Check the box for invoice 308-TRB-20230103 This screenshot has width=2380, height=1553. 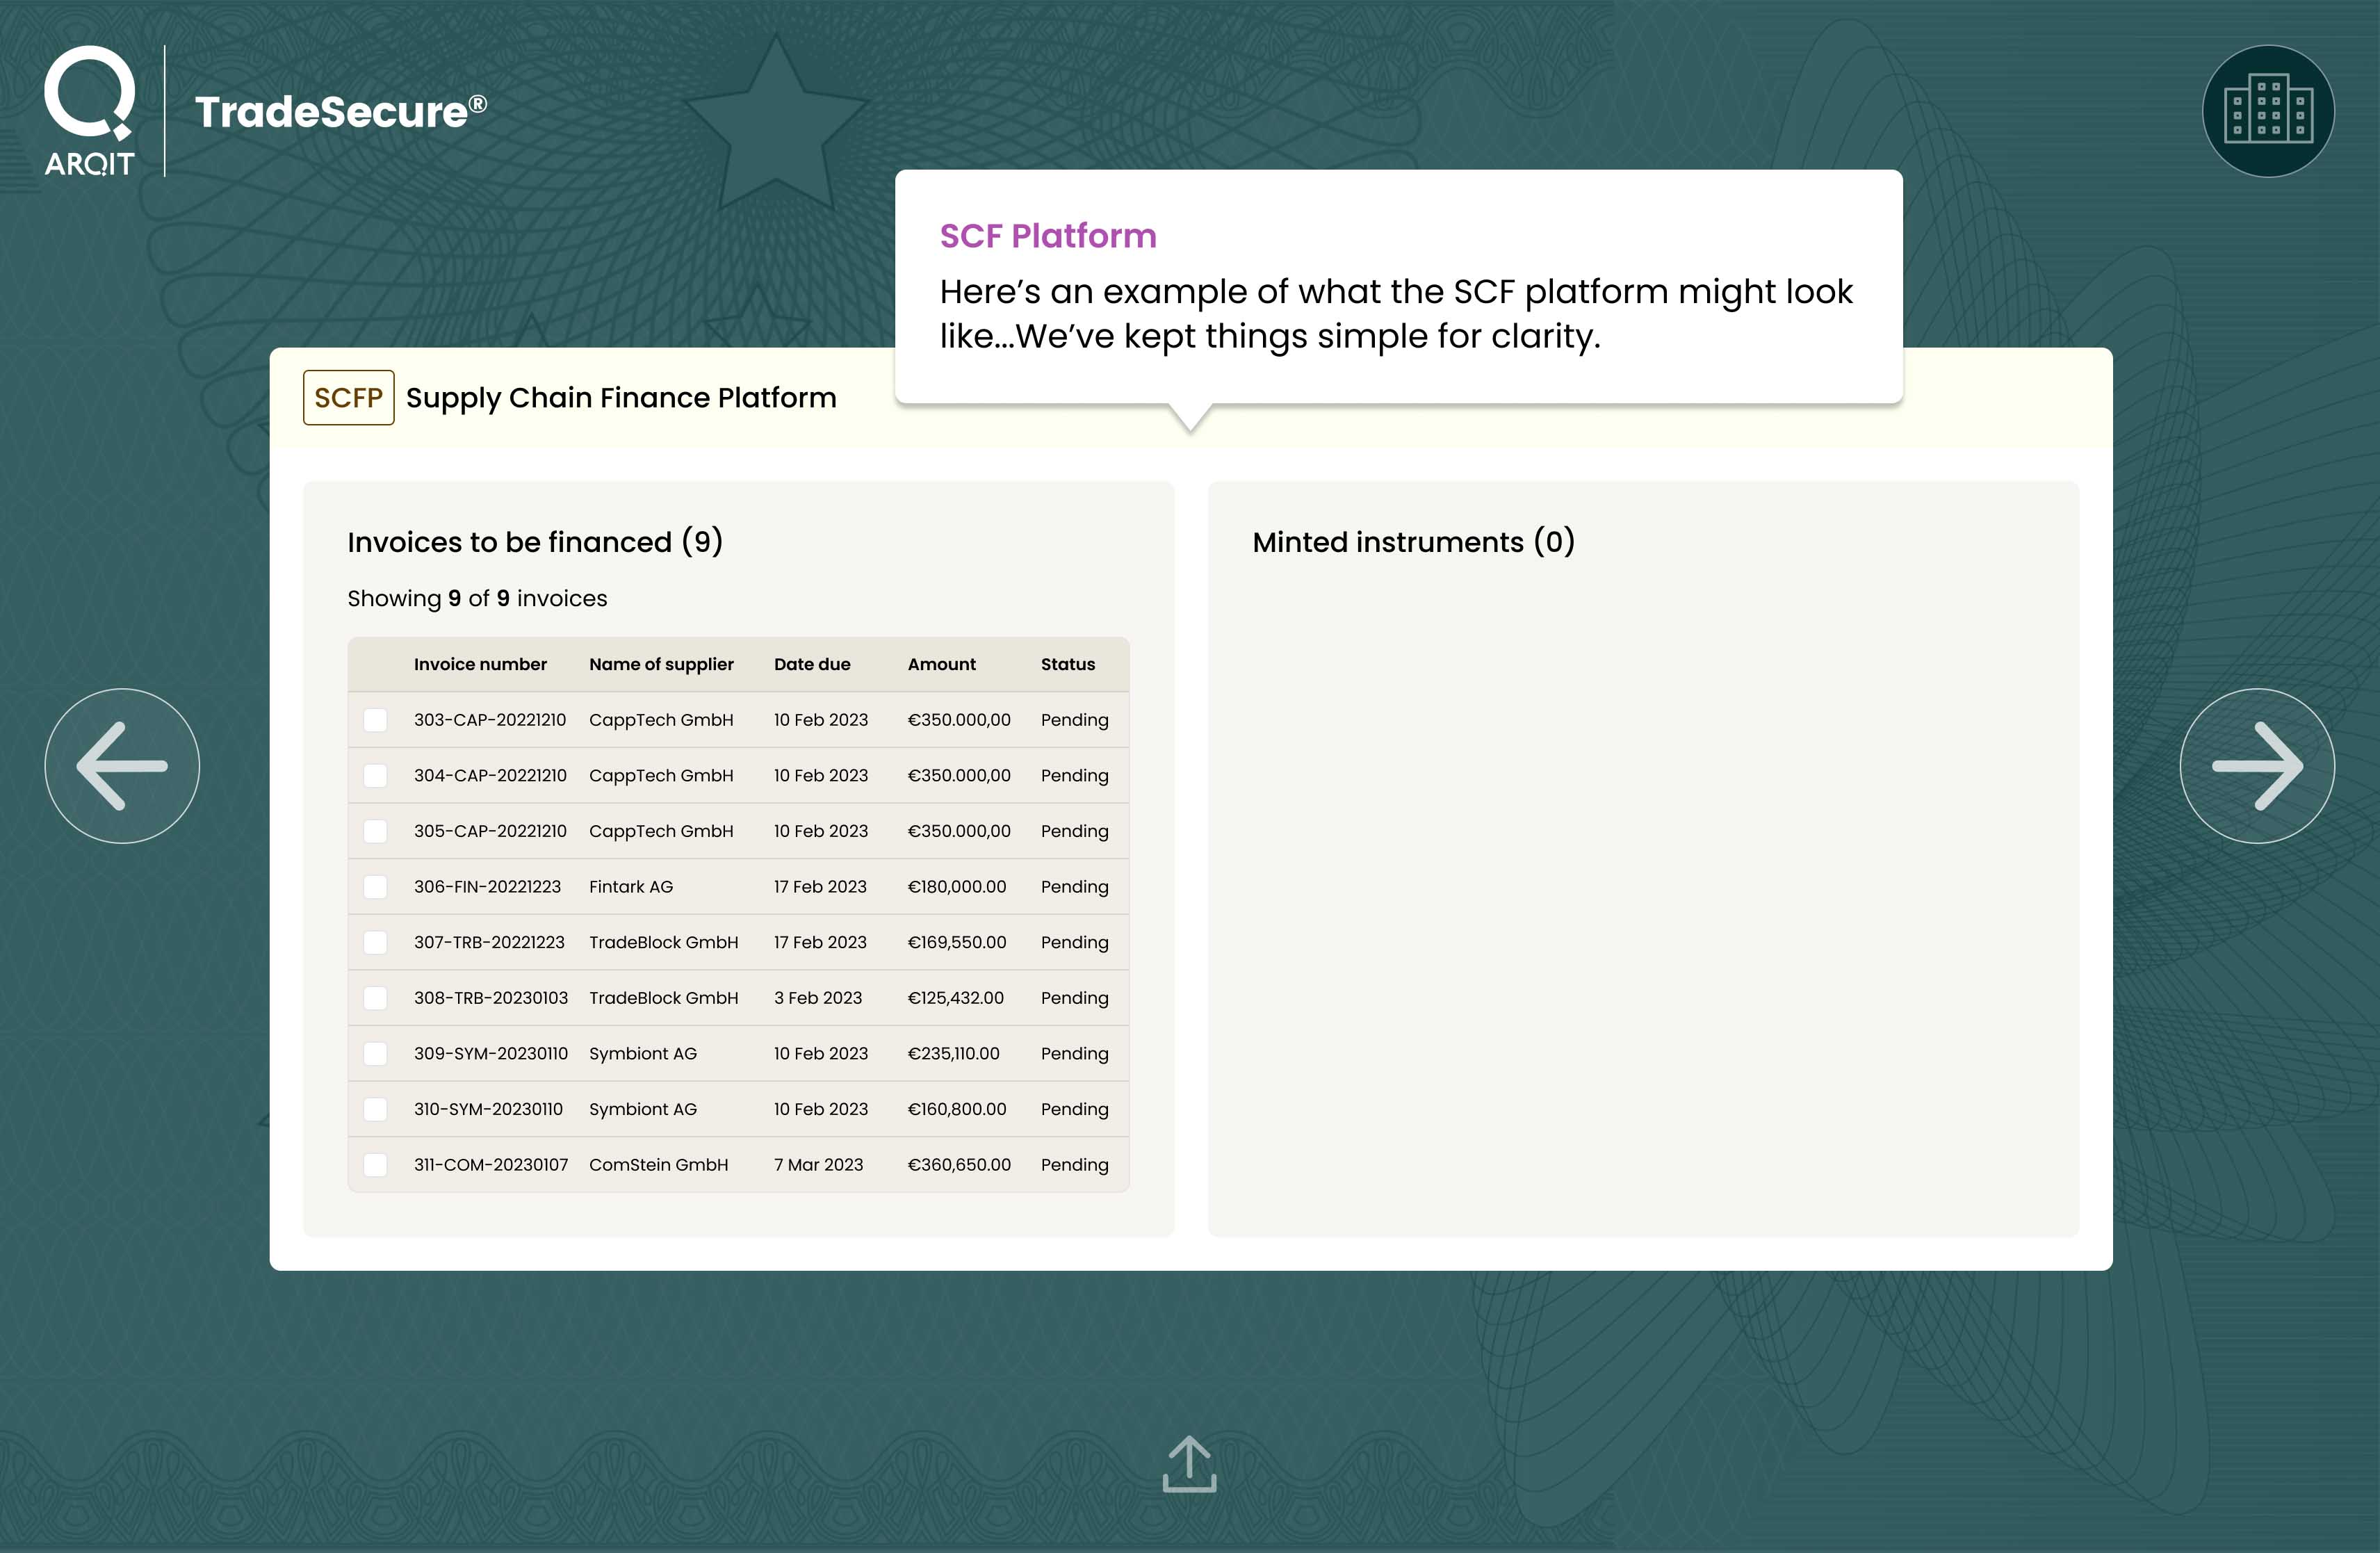tap(375, 998)
